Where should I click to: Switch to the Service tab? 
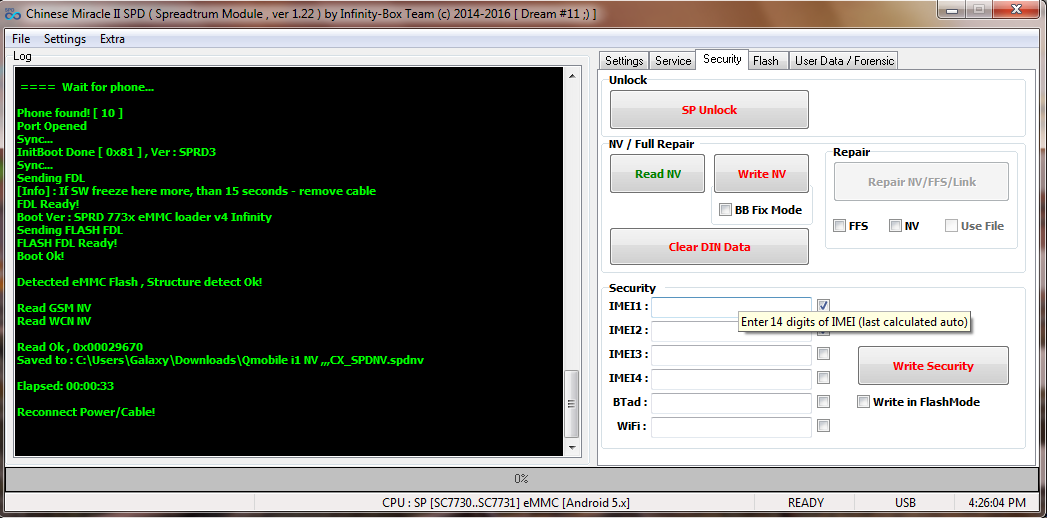(x=672, y=61)
